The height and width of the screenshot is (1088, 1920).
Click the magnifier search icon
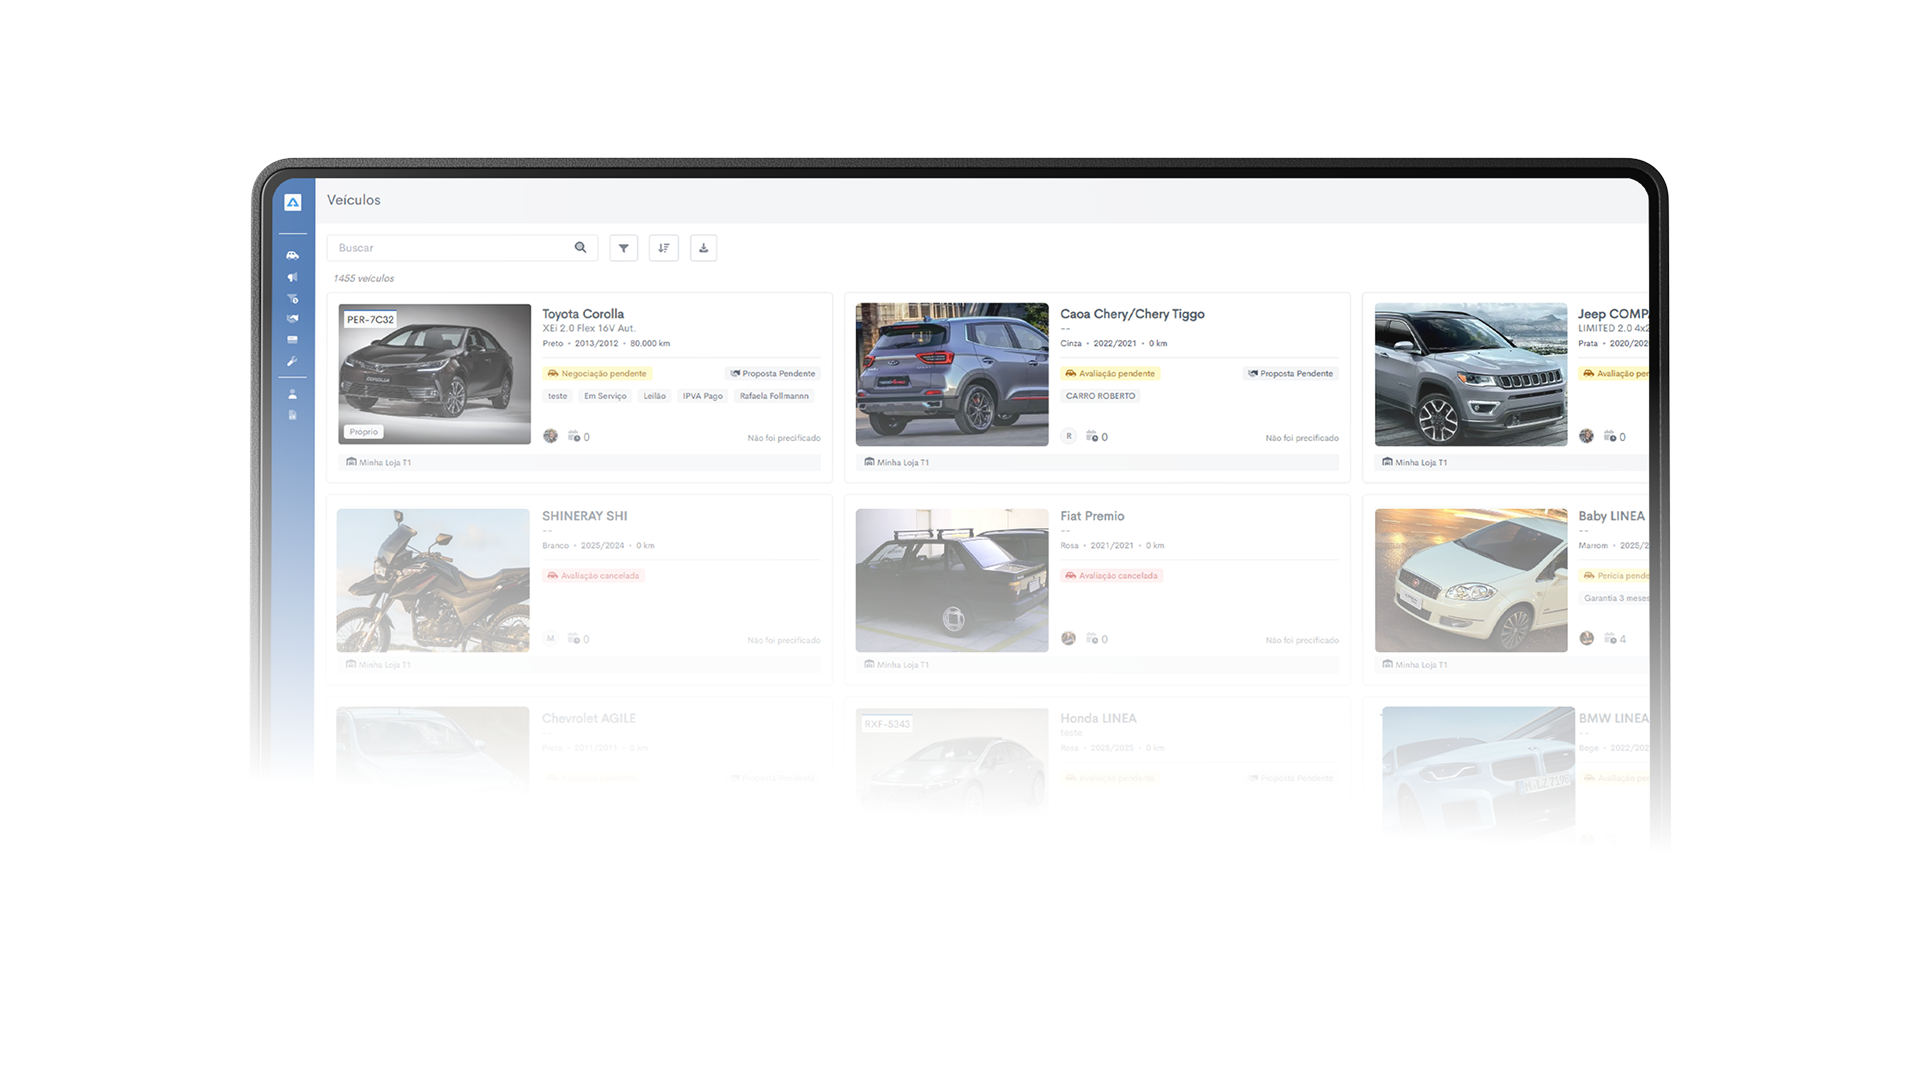[x=580, y=248]
